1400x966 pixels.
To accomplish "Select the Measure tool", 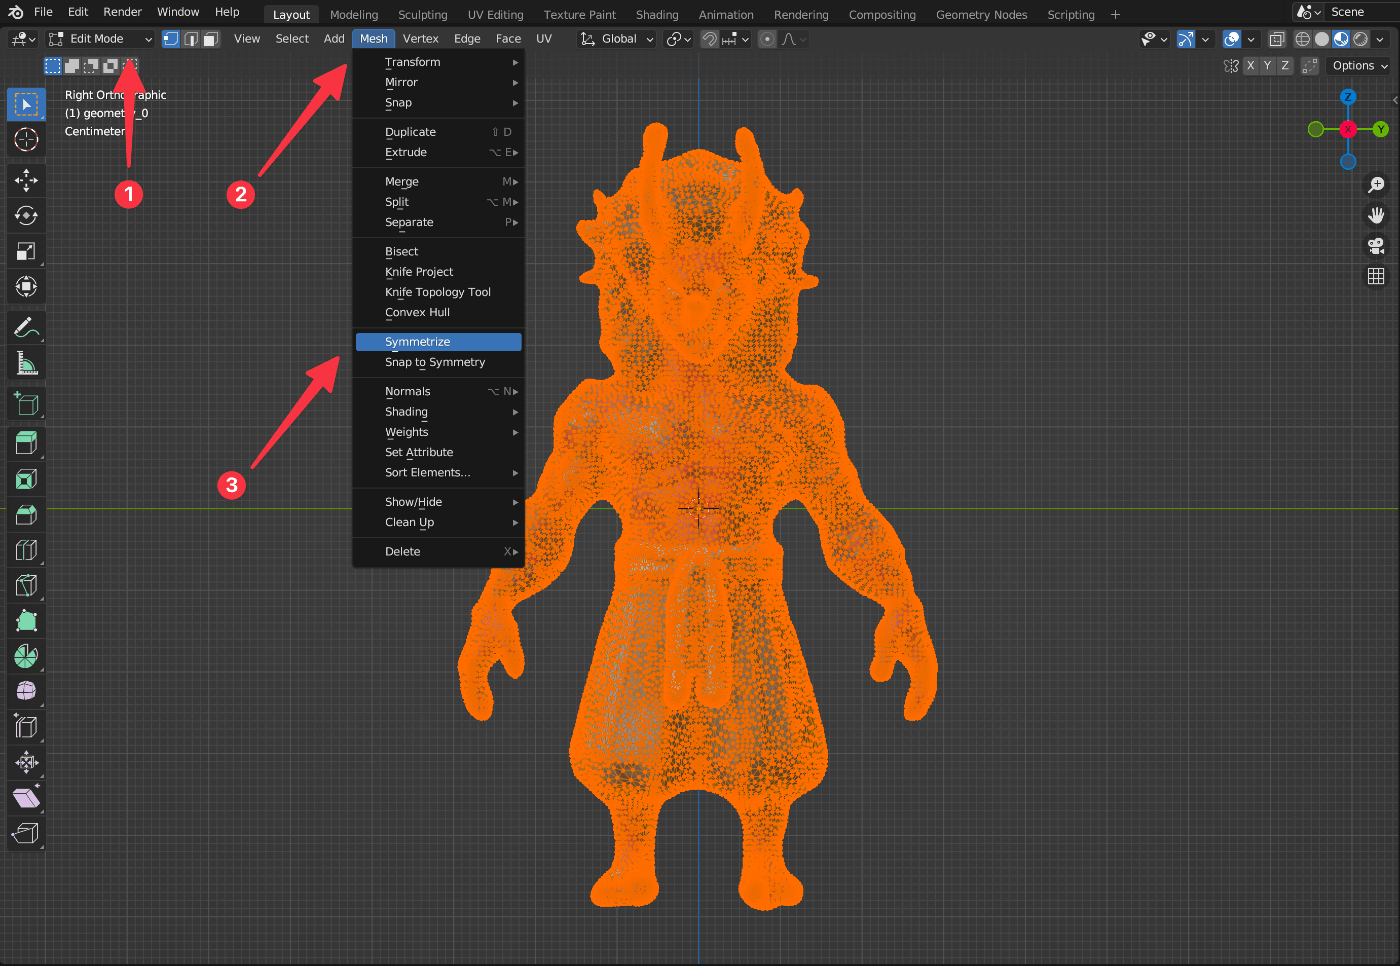I will click(26, 364).
